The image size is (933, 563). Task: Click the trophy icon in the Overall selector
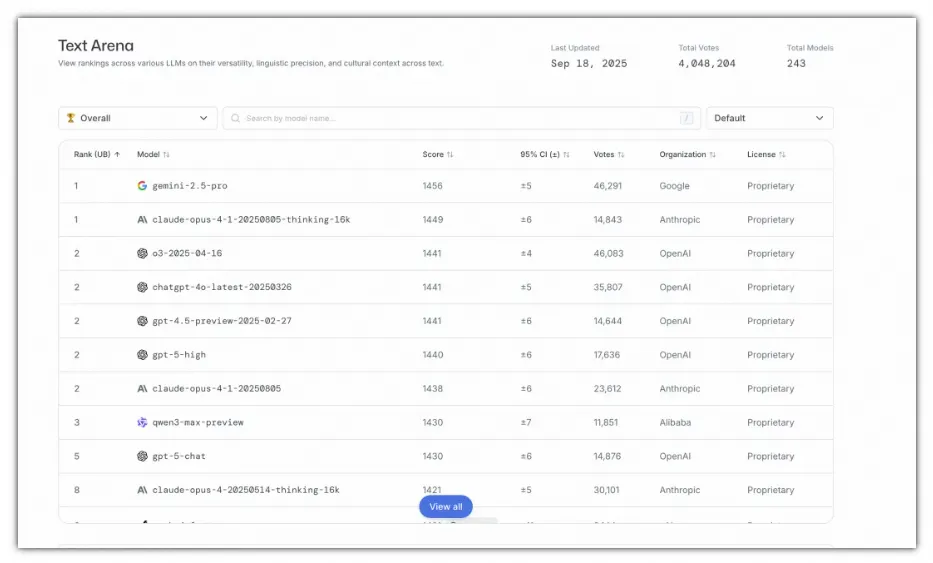tap(71, 118)
